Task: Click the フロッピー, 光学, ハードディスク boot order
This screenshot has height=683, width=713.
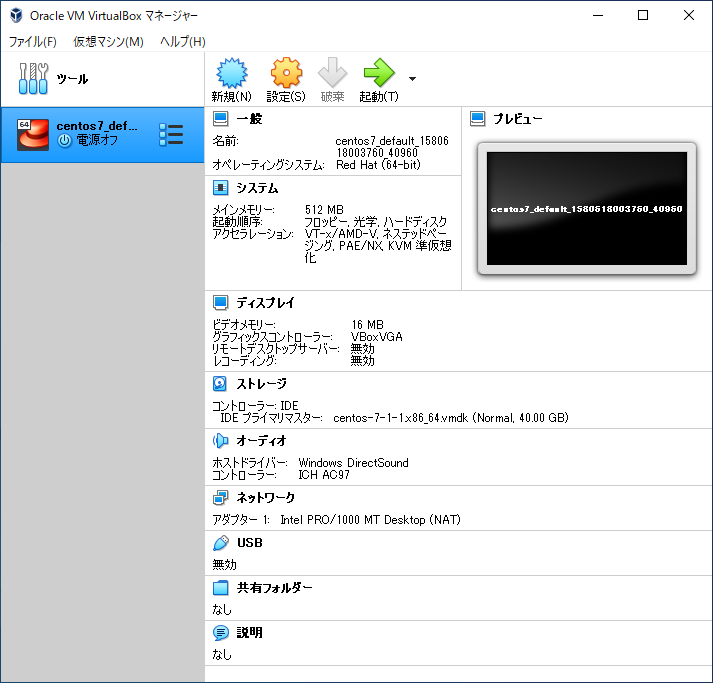Action: (376, 221)
